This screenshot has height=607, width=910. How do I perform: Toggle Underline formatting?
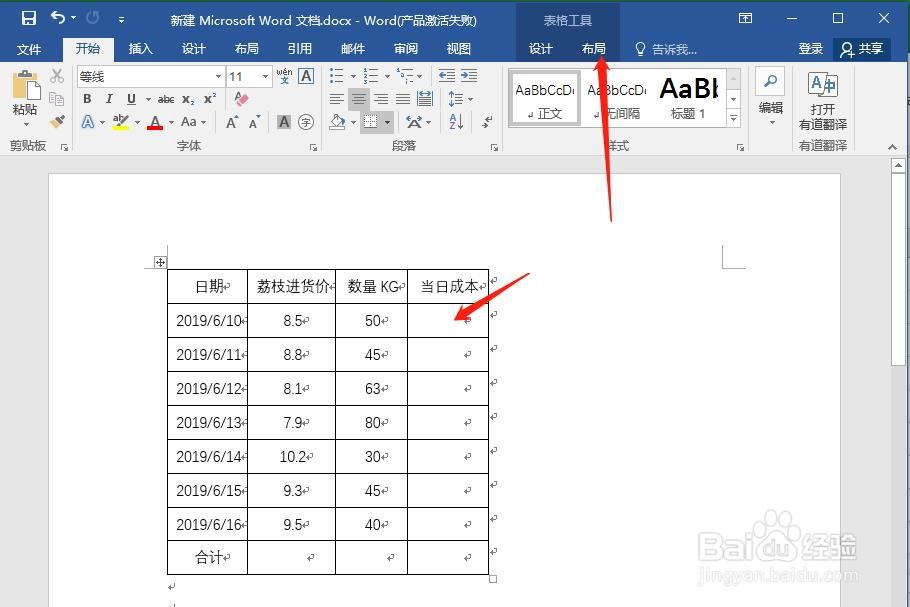(131, 99)
